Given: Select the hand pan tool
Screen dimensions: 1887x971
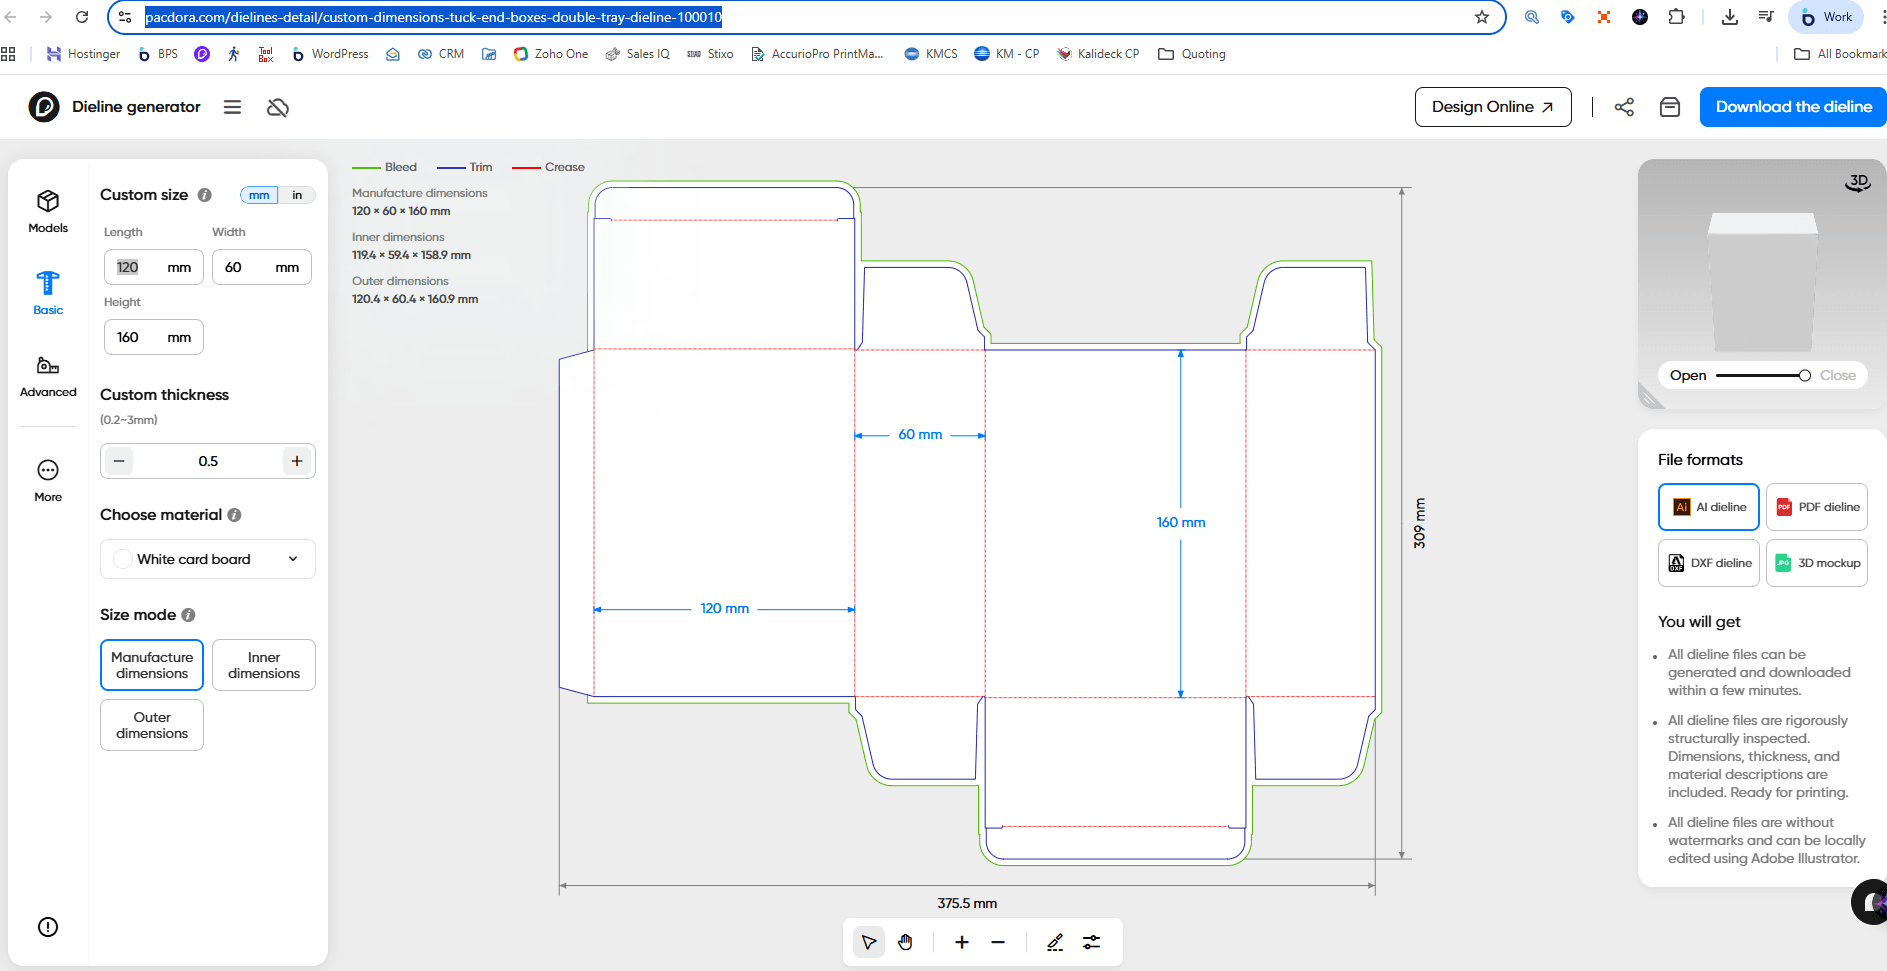Looking at the screenshot, I should pyautogui.click(x=905, y=942).
